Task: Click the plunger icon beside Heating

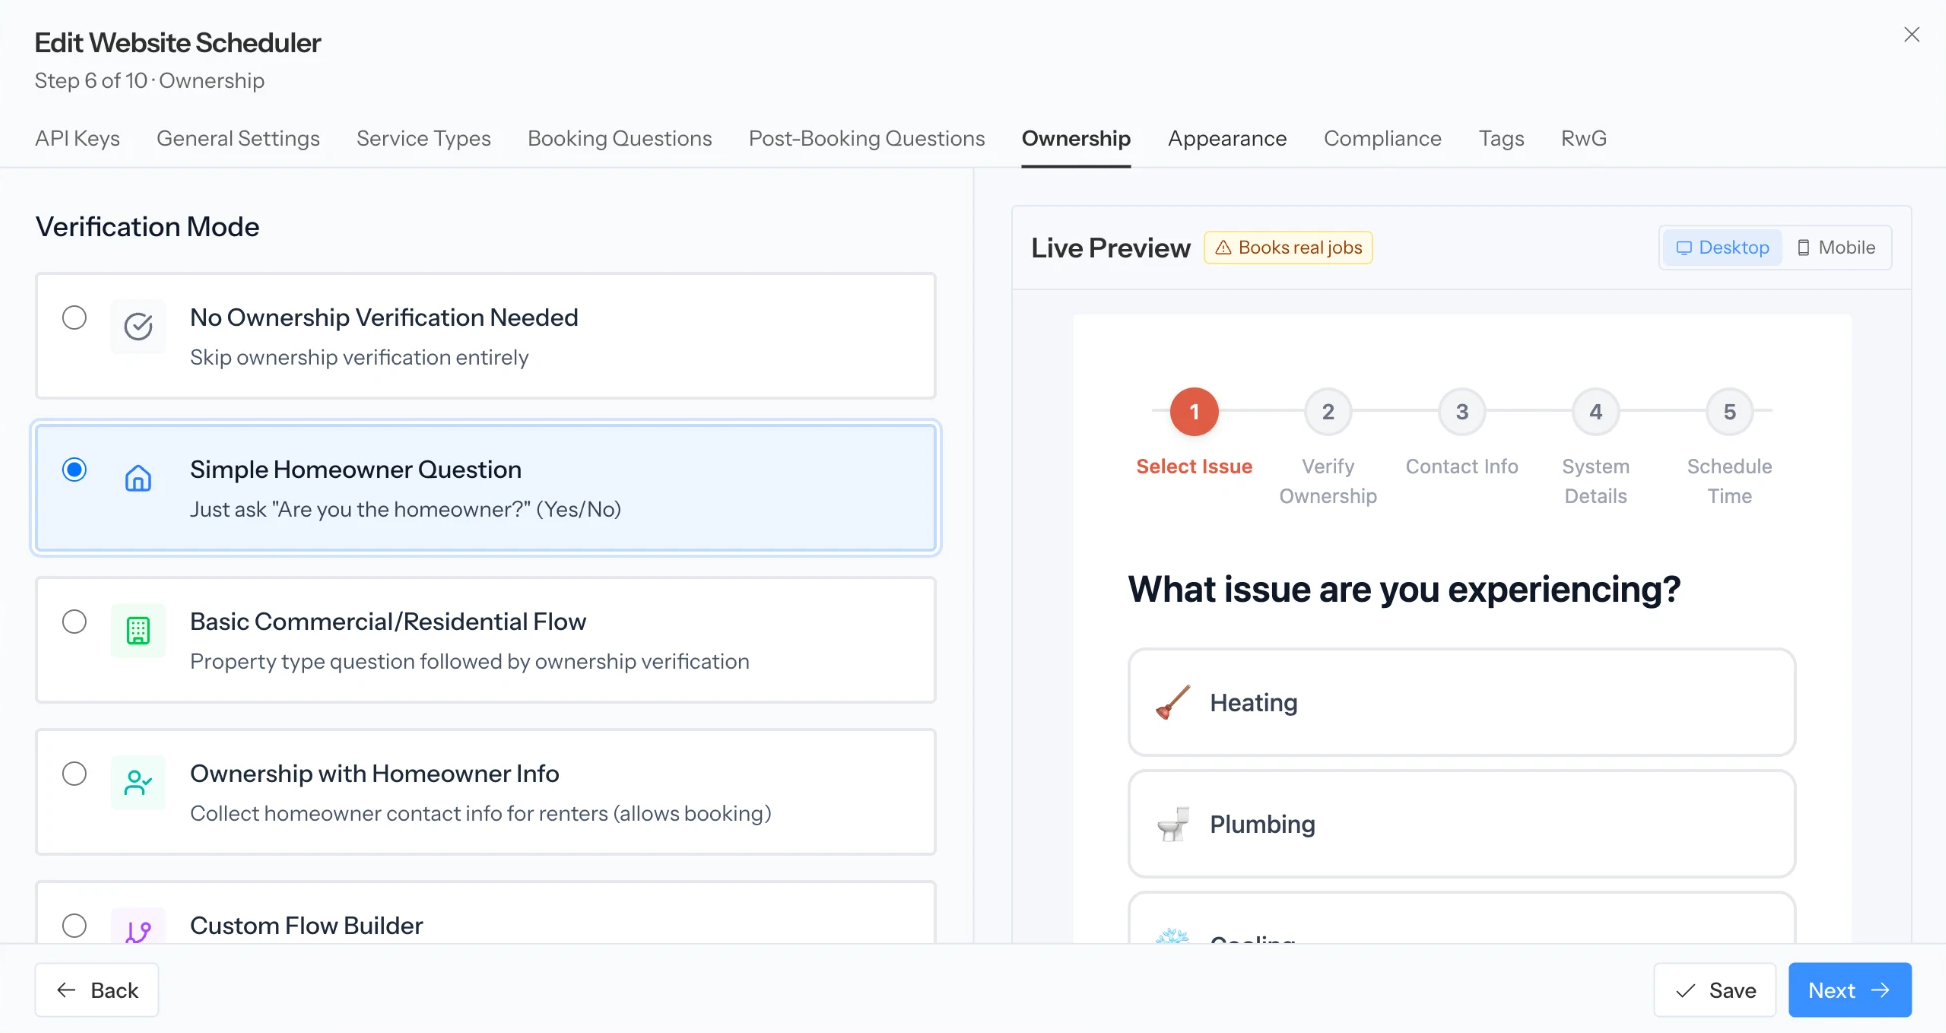Action: click(x=1172, y=703)
